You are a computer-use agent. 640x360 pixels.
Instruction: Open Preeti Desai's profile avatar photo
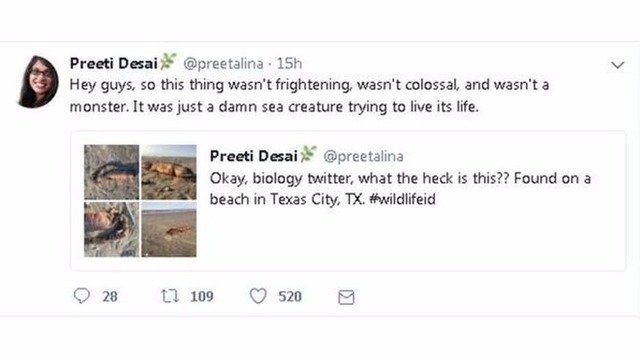[38, 82]
